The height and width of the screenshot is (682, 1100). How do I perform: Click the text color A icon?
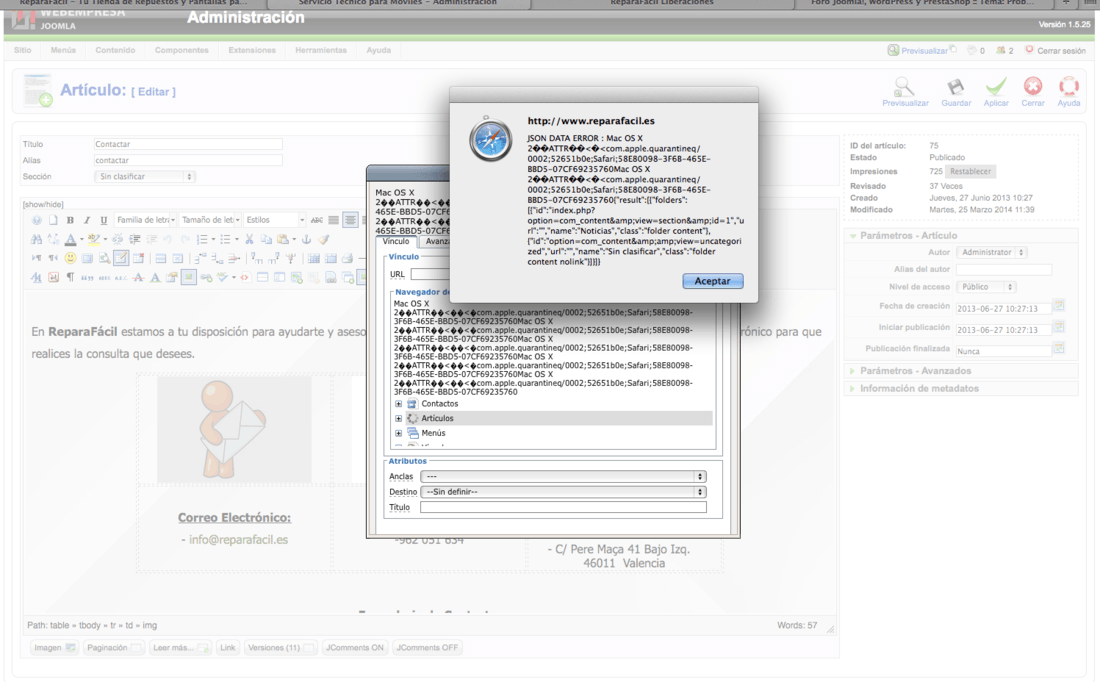point(70,239)
